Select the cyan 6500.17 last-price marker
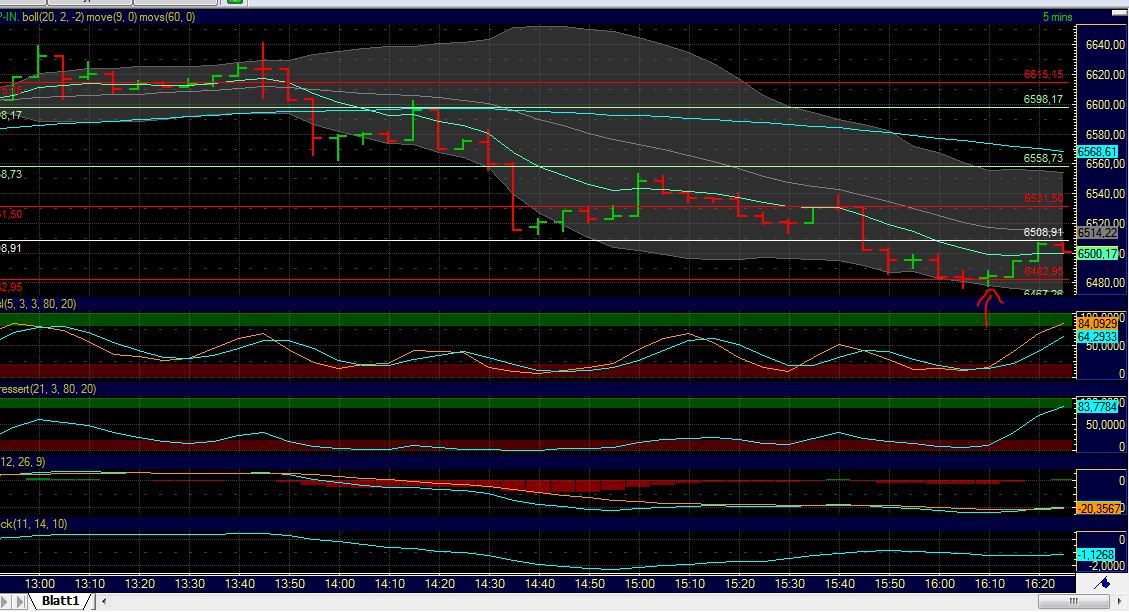Viewport: 1129px width, 612px height. [1098, 254]
